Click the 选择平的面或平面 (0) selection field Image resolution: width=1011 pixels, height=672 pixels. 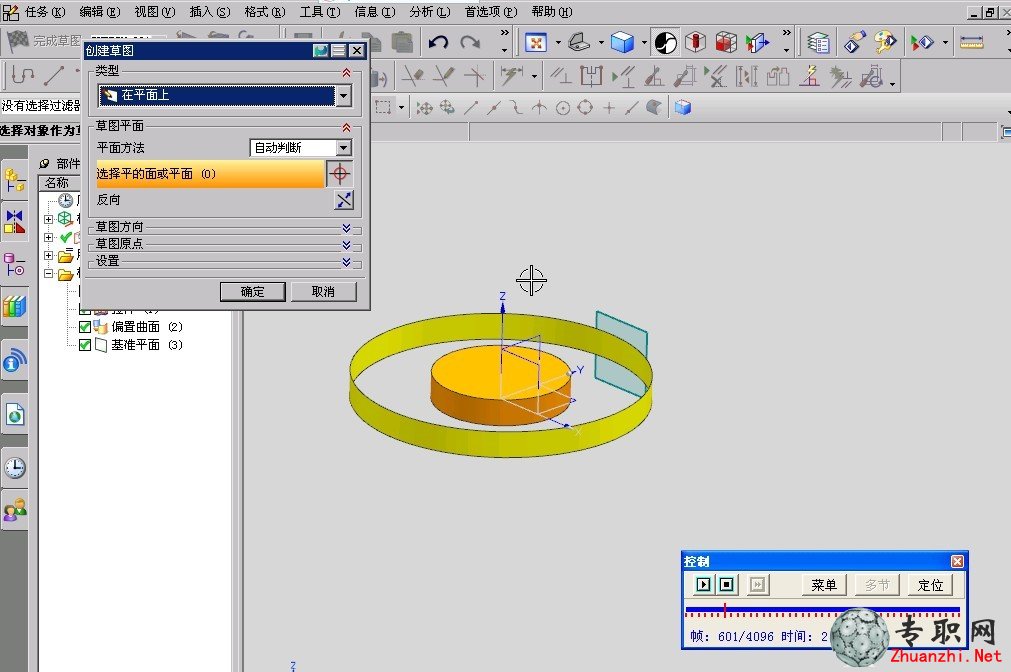point(210,173)
